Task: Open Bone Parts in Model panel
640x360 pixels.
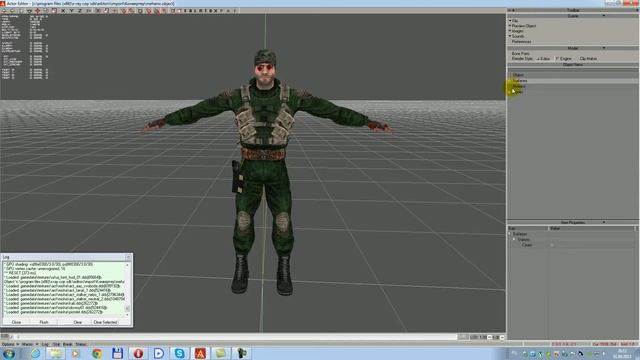Action: pyautogui.click(x=521, y=53)
